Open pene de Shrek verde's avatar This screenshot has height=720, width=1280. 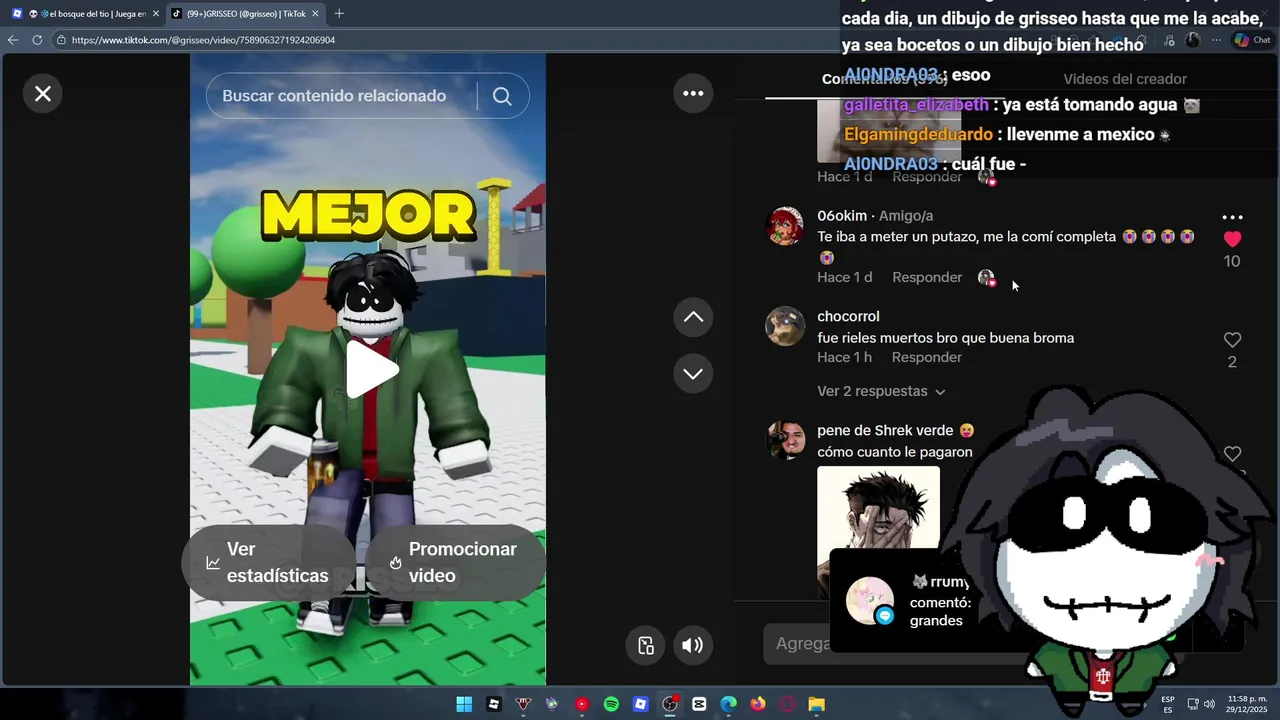point(785,440)
